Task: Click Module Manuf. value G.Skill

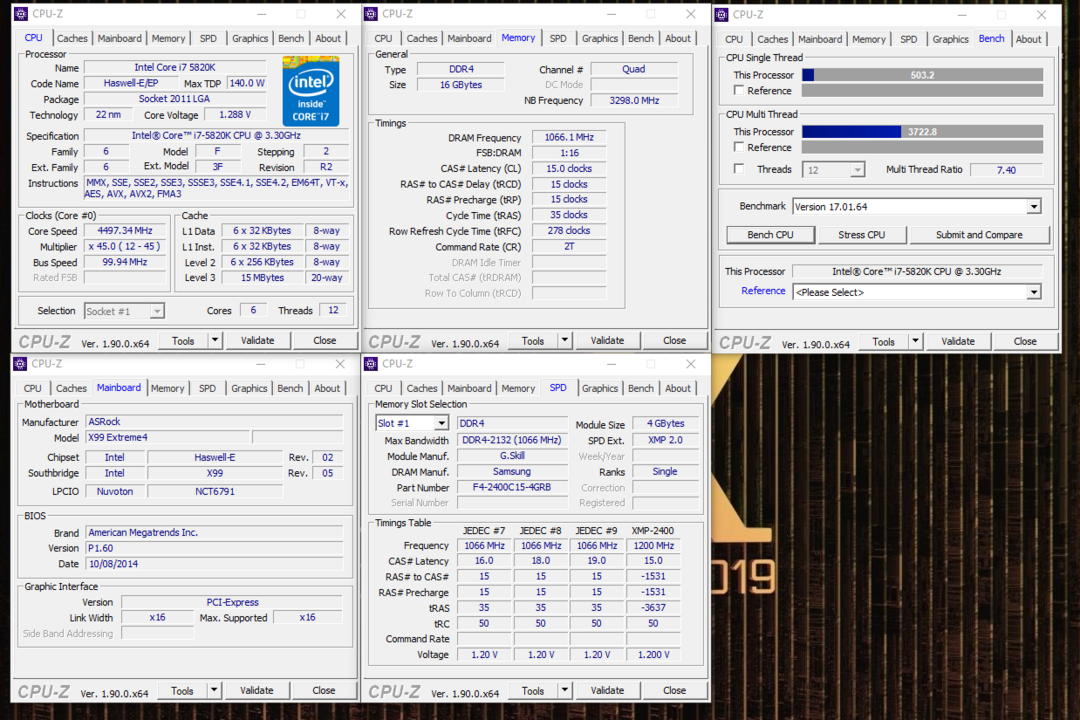Action: (512, 455)
